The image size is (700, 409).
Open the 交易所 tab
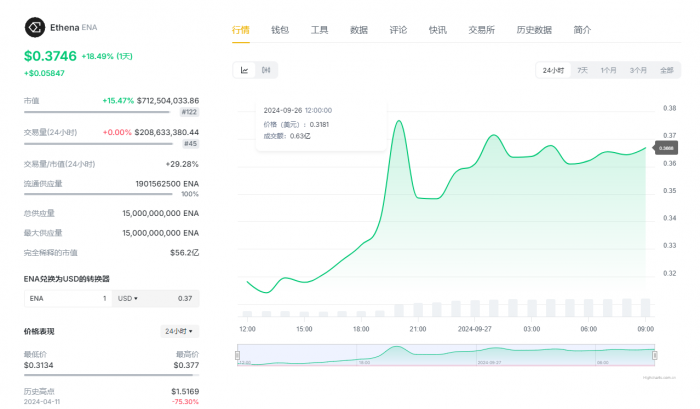click(481, 30)
